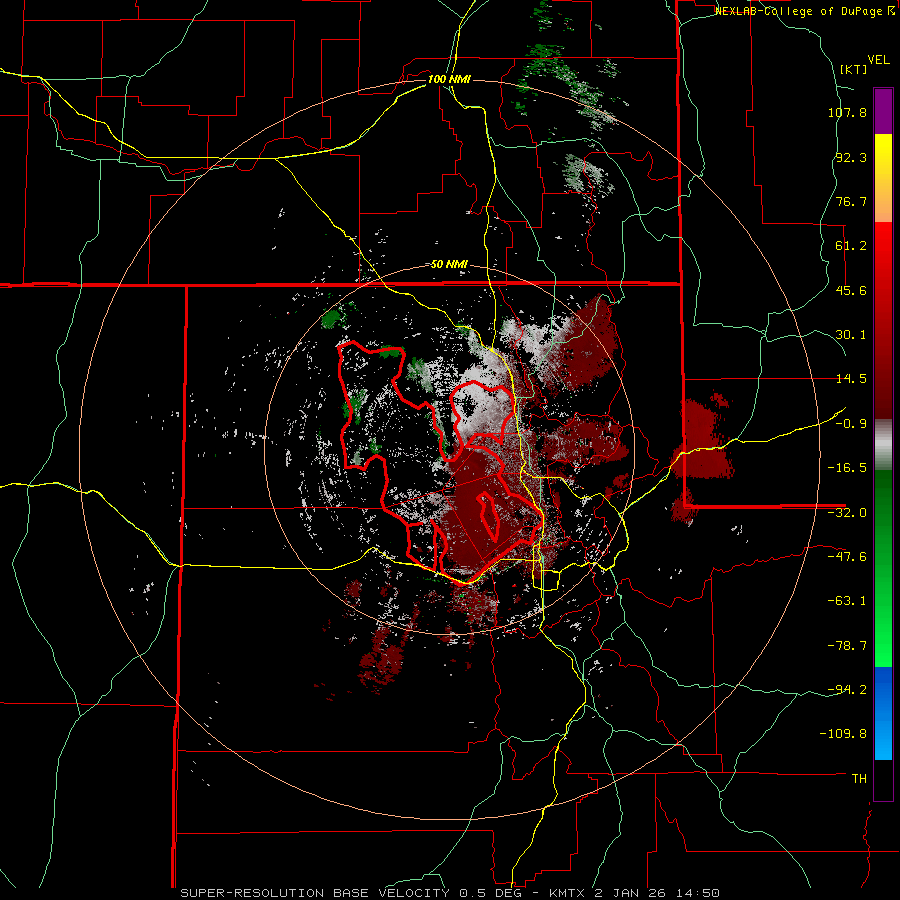Image resolution: width=900 pixels, height=900 pixels.
Task: Select the 14.5 velocity scale value
Action: pos(851,379)
